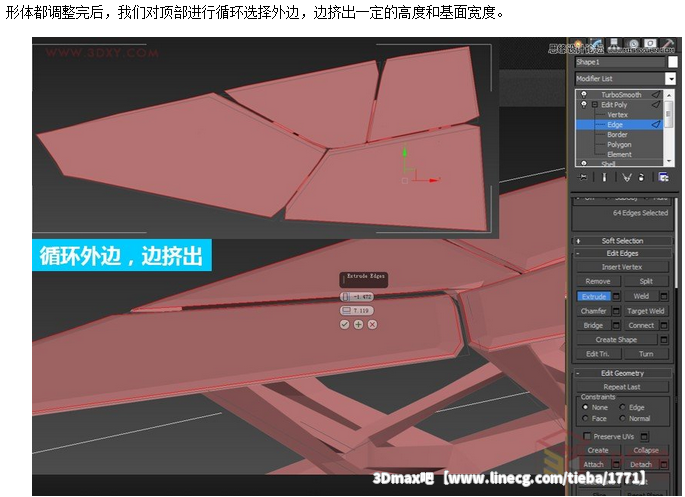Click the green plus Apply and Continue icon

(x=358, y=324)
